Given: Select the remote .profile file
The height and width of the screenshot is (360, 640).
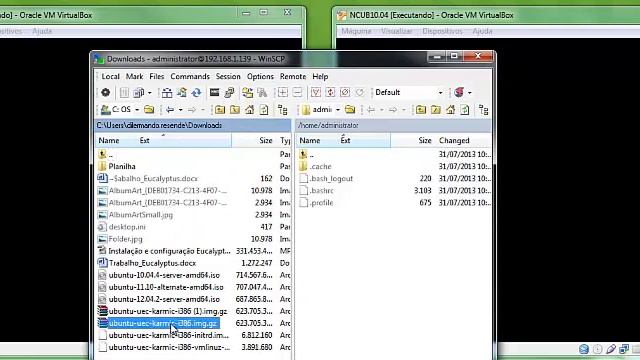Looking at the screenshot, I should point(321,203).
